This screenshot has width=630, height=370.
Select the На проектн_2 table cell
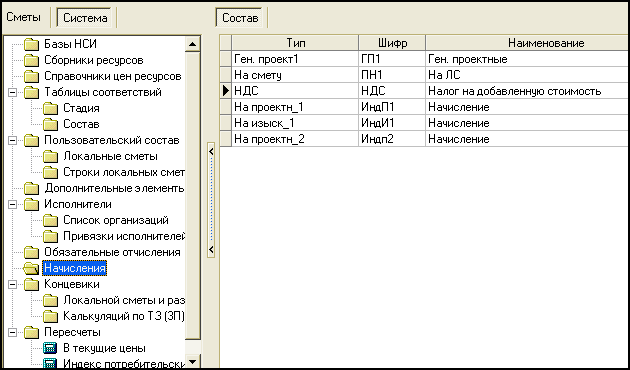pos(295,139)
